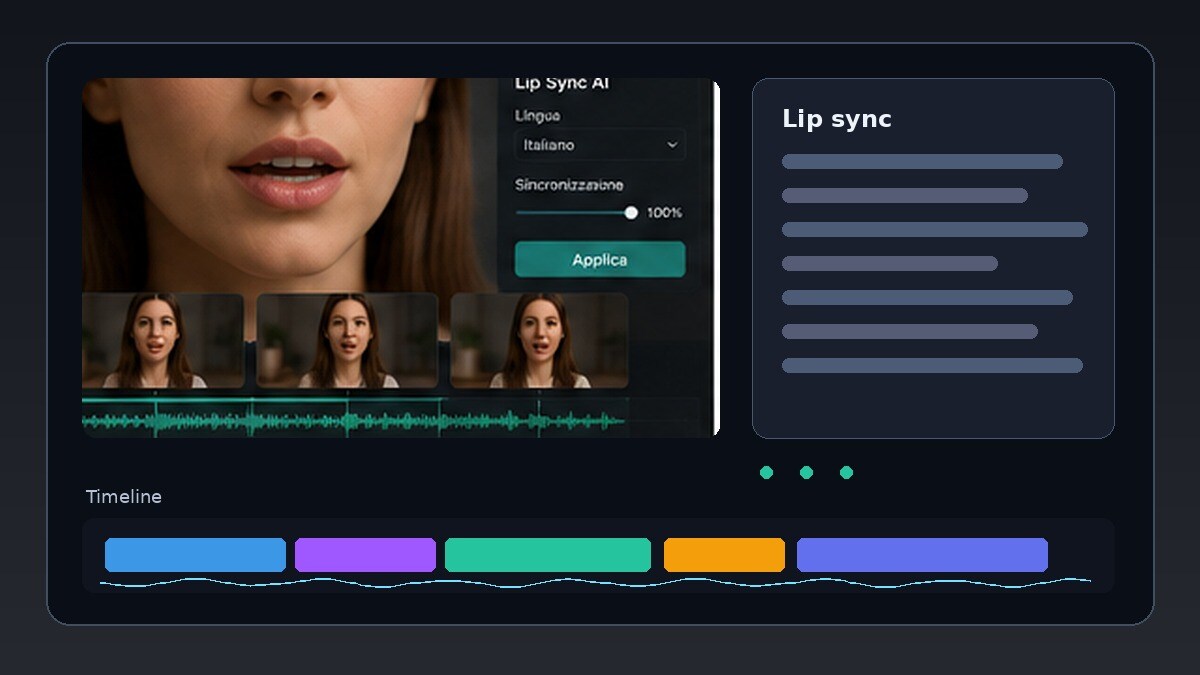
Task: Open the Italiano language dropdown
Action: coord(600,145)
